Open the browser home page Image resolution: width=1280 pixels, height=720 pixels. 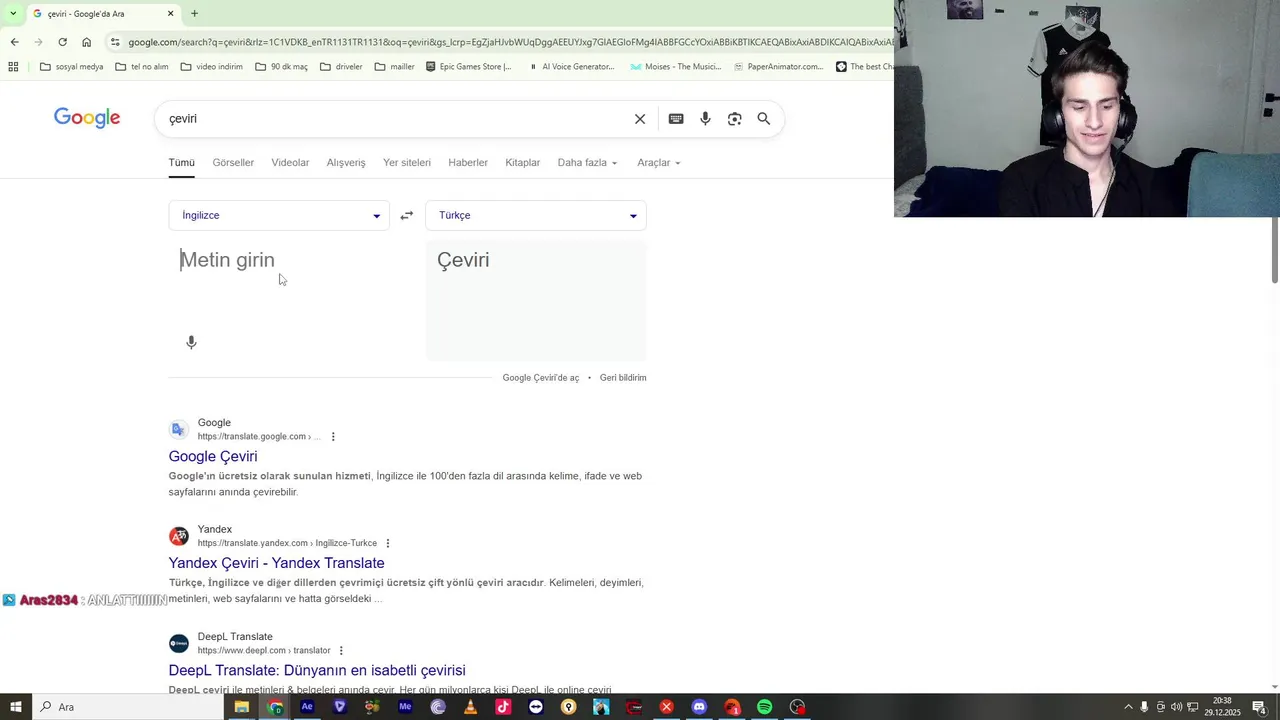[x=86, y=42]
